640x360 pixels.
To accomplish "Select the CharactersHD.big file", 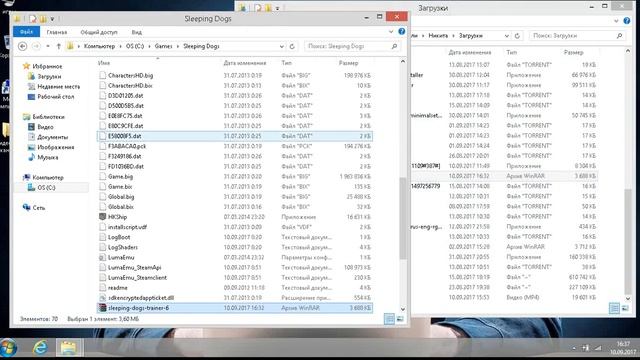I will [235, 75].
